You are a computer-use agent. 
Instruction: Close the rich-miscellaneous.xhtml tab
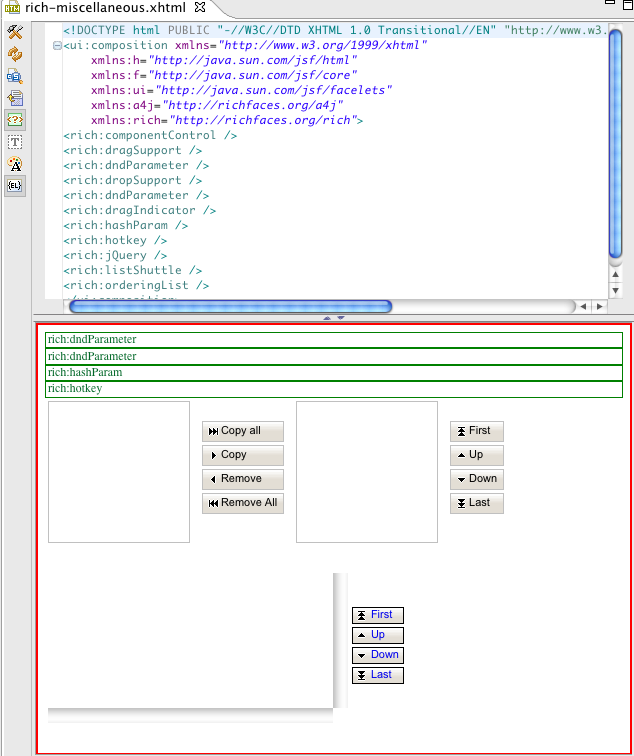(x=202, y=8)
